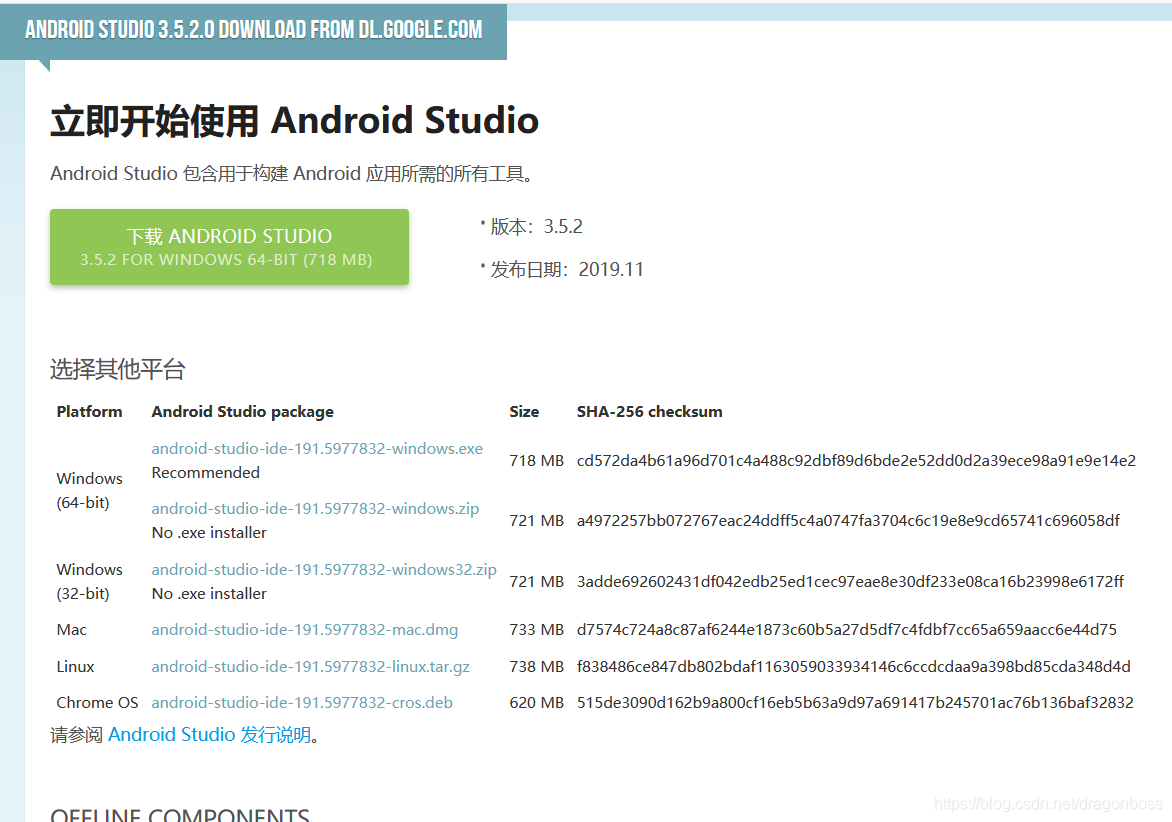The height and width of the screenshot is (822, 1172).
Task: Open the Android Studio 发行说明 link
Action: coord(210,735)
